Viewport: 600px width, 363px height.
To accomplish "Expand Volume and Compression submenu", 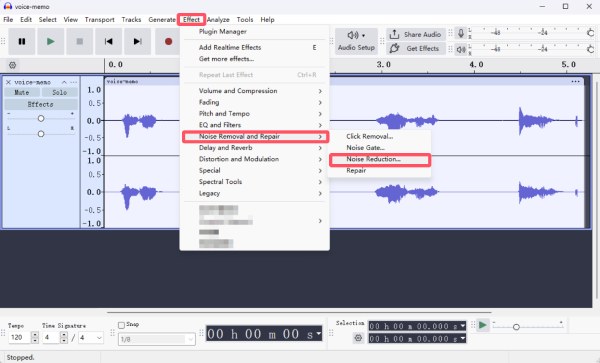I will [x=254, y=91].
